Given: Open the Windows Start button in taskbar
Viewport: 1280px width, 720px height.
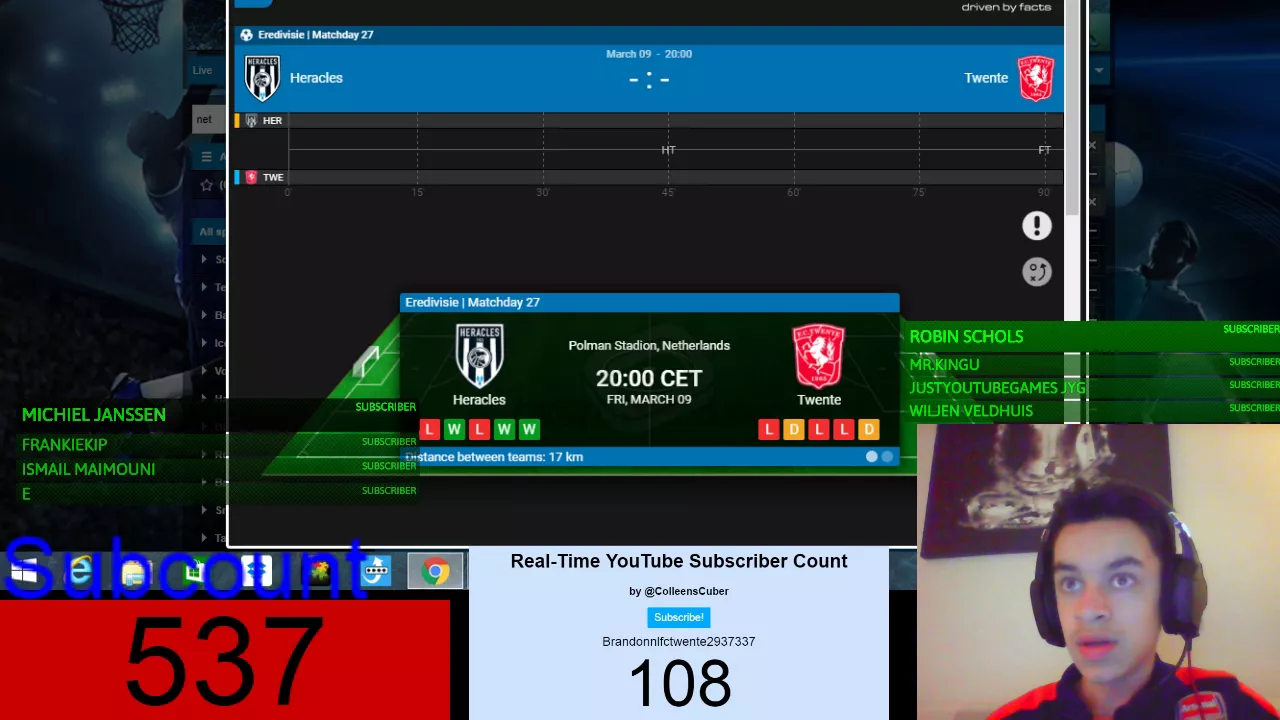Looking at the screenshot, I should click(x=24, y=572).
